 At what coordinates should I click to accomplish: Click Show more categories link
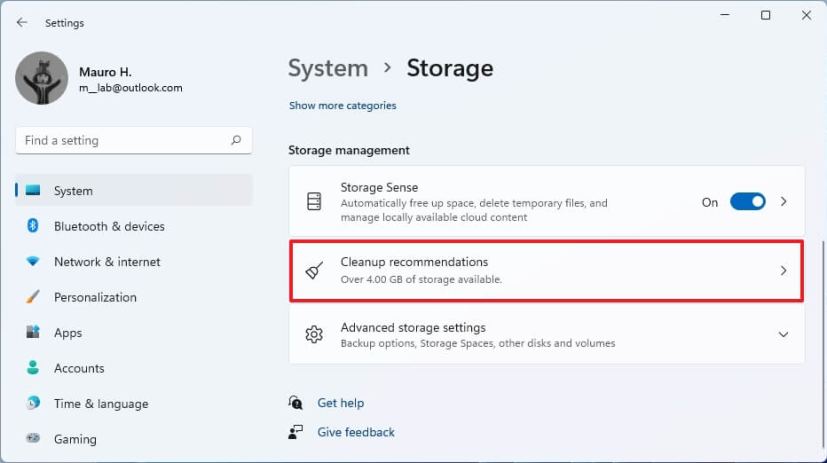[x=342, y=105]
